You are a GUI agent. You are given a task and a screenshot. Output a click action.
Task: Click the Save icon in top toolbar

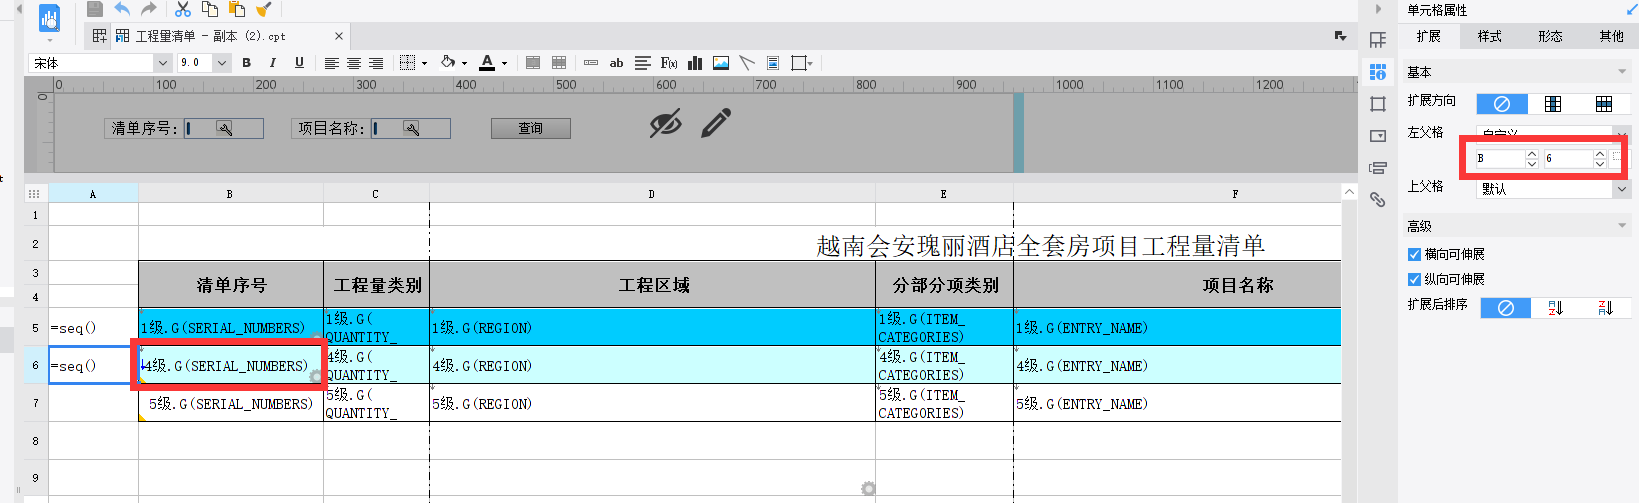[95, 9]
